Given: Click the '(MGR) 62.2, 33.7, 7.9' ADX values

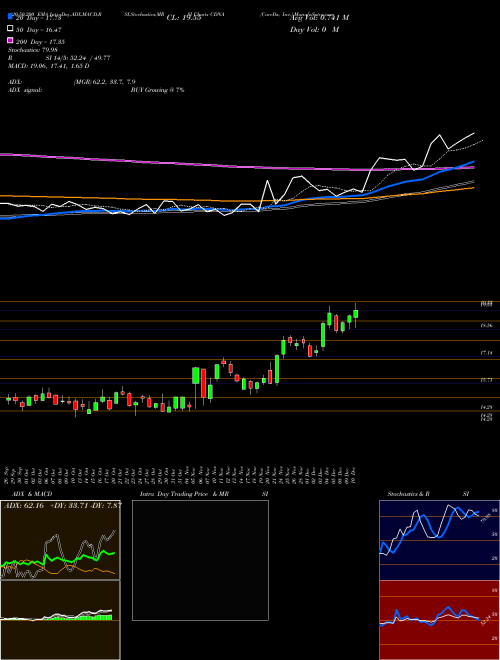Looking at the screenshot, I should click(104, 82).
